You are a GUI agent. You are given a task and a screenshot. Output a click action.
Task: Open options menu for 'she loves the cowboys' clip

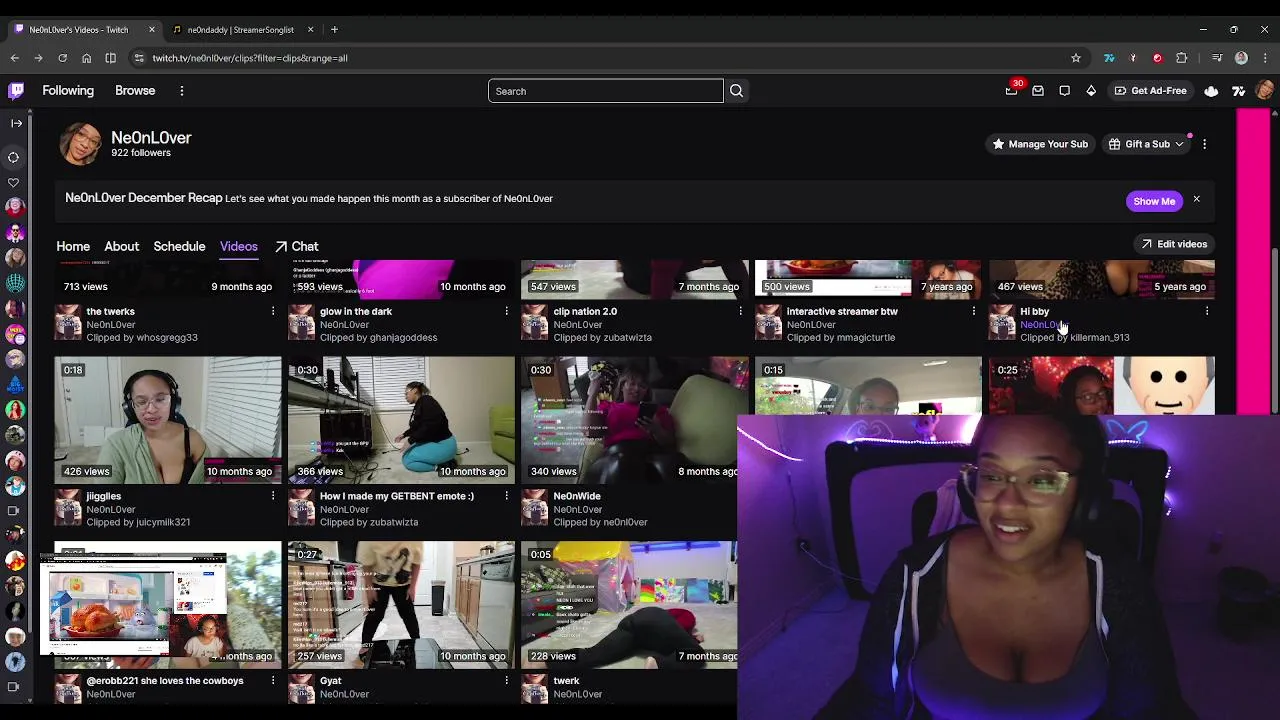coord(272,680)
